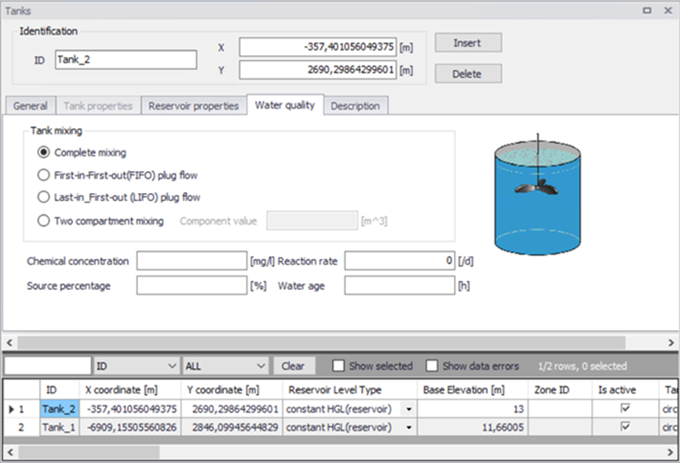Sort by Y coordinate [m] header

point(232,390)
